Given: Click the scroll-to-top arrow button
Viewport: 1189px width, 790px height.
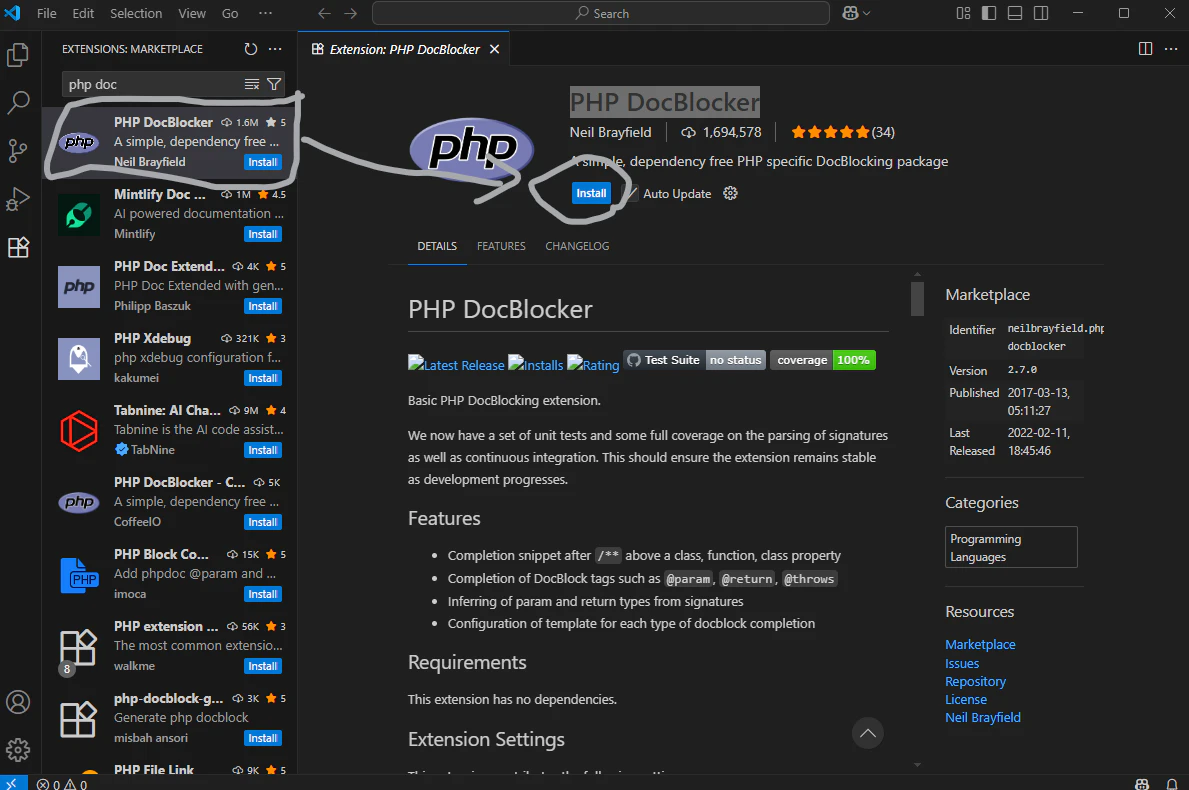Looking at the screenshot, I should coord(867,733).
